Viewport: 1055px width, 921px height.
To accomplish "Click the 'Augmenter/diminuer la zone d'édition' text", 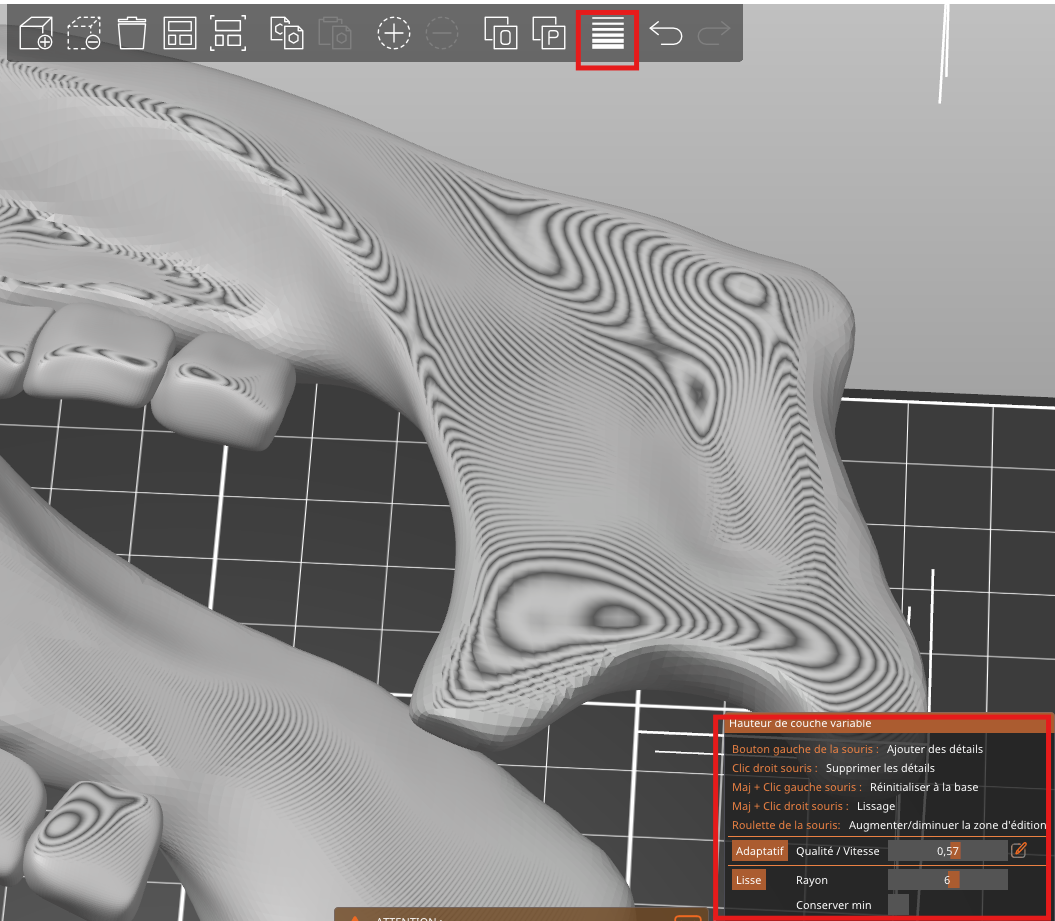I will pyautogui.click(x=947, y=825).
